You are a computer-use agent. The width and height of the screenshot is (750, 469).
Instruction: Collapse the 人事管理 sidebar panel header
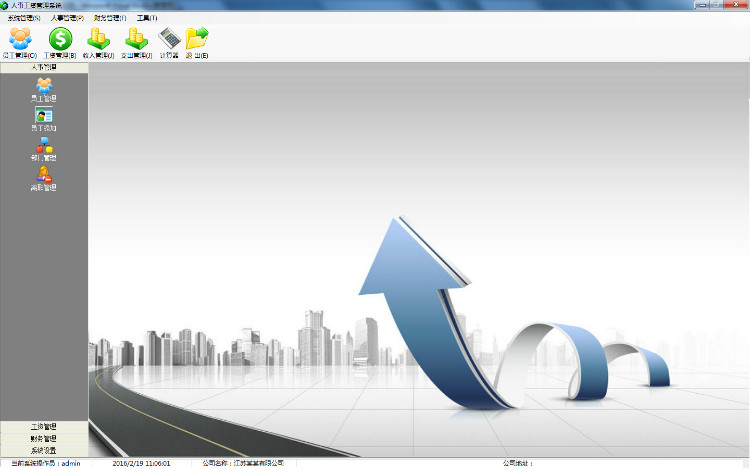tap(44, 67)
